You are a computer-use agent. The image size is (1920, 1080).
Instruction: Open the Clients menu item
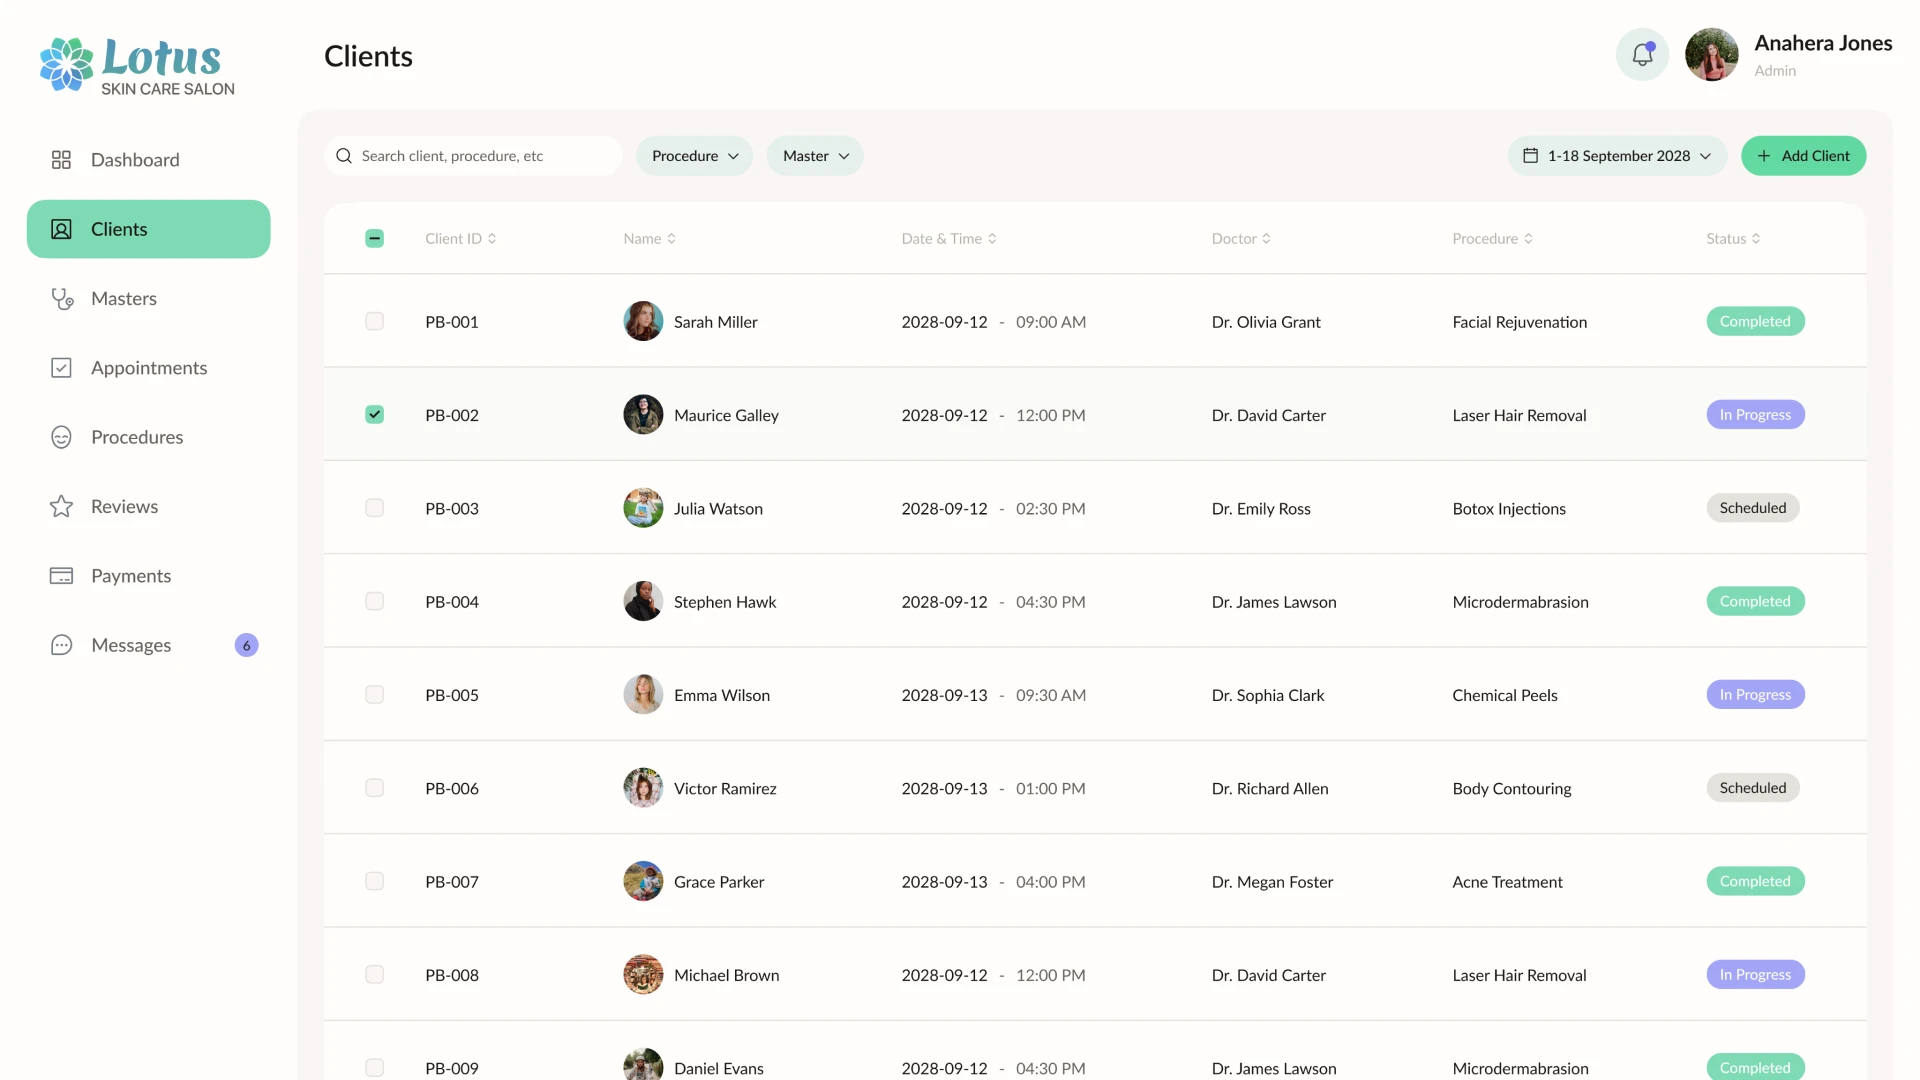pos(148,229)
